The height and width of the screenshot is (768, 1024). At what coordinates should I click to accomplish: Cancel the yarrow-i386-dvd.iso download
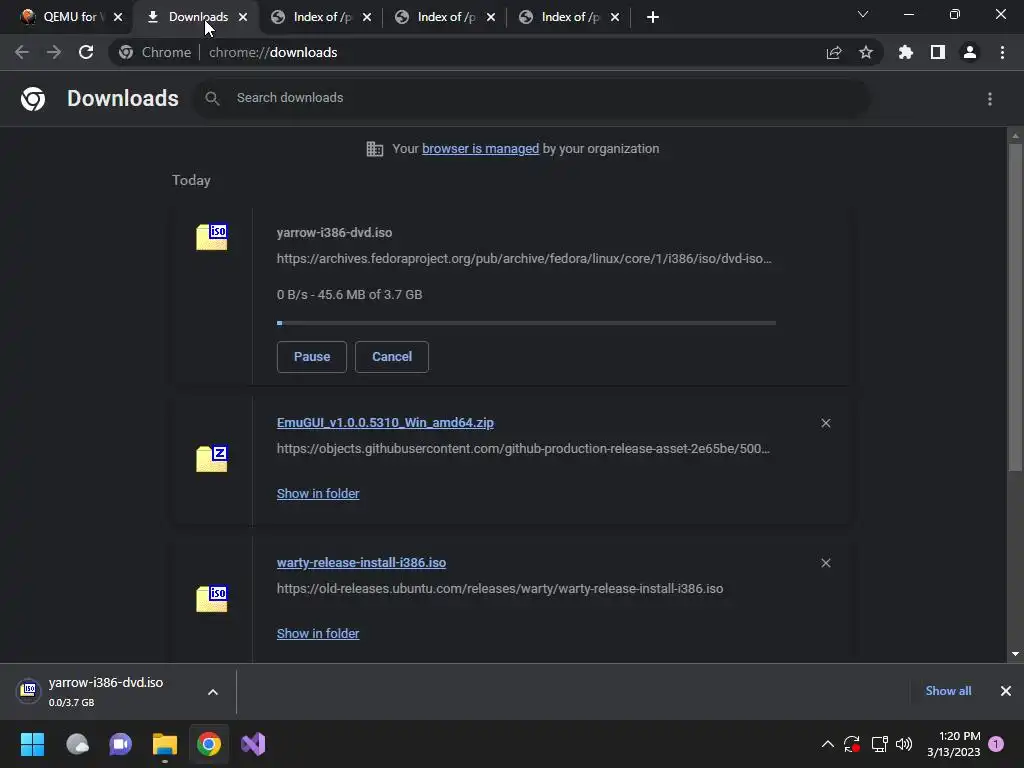(392, 357)
